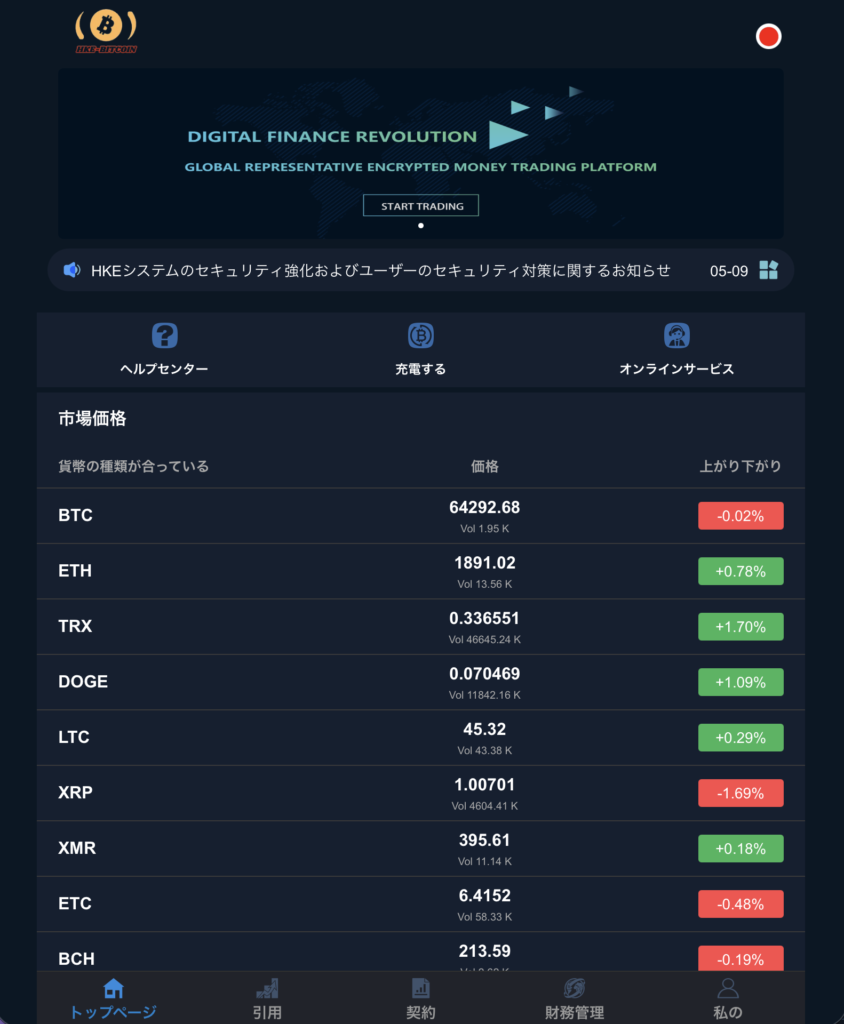The image size is (844, 1024).
Task: Select the DOGE market row
Action: (x=421, y=682)
